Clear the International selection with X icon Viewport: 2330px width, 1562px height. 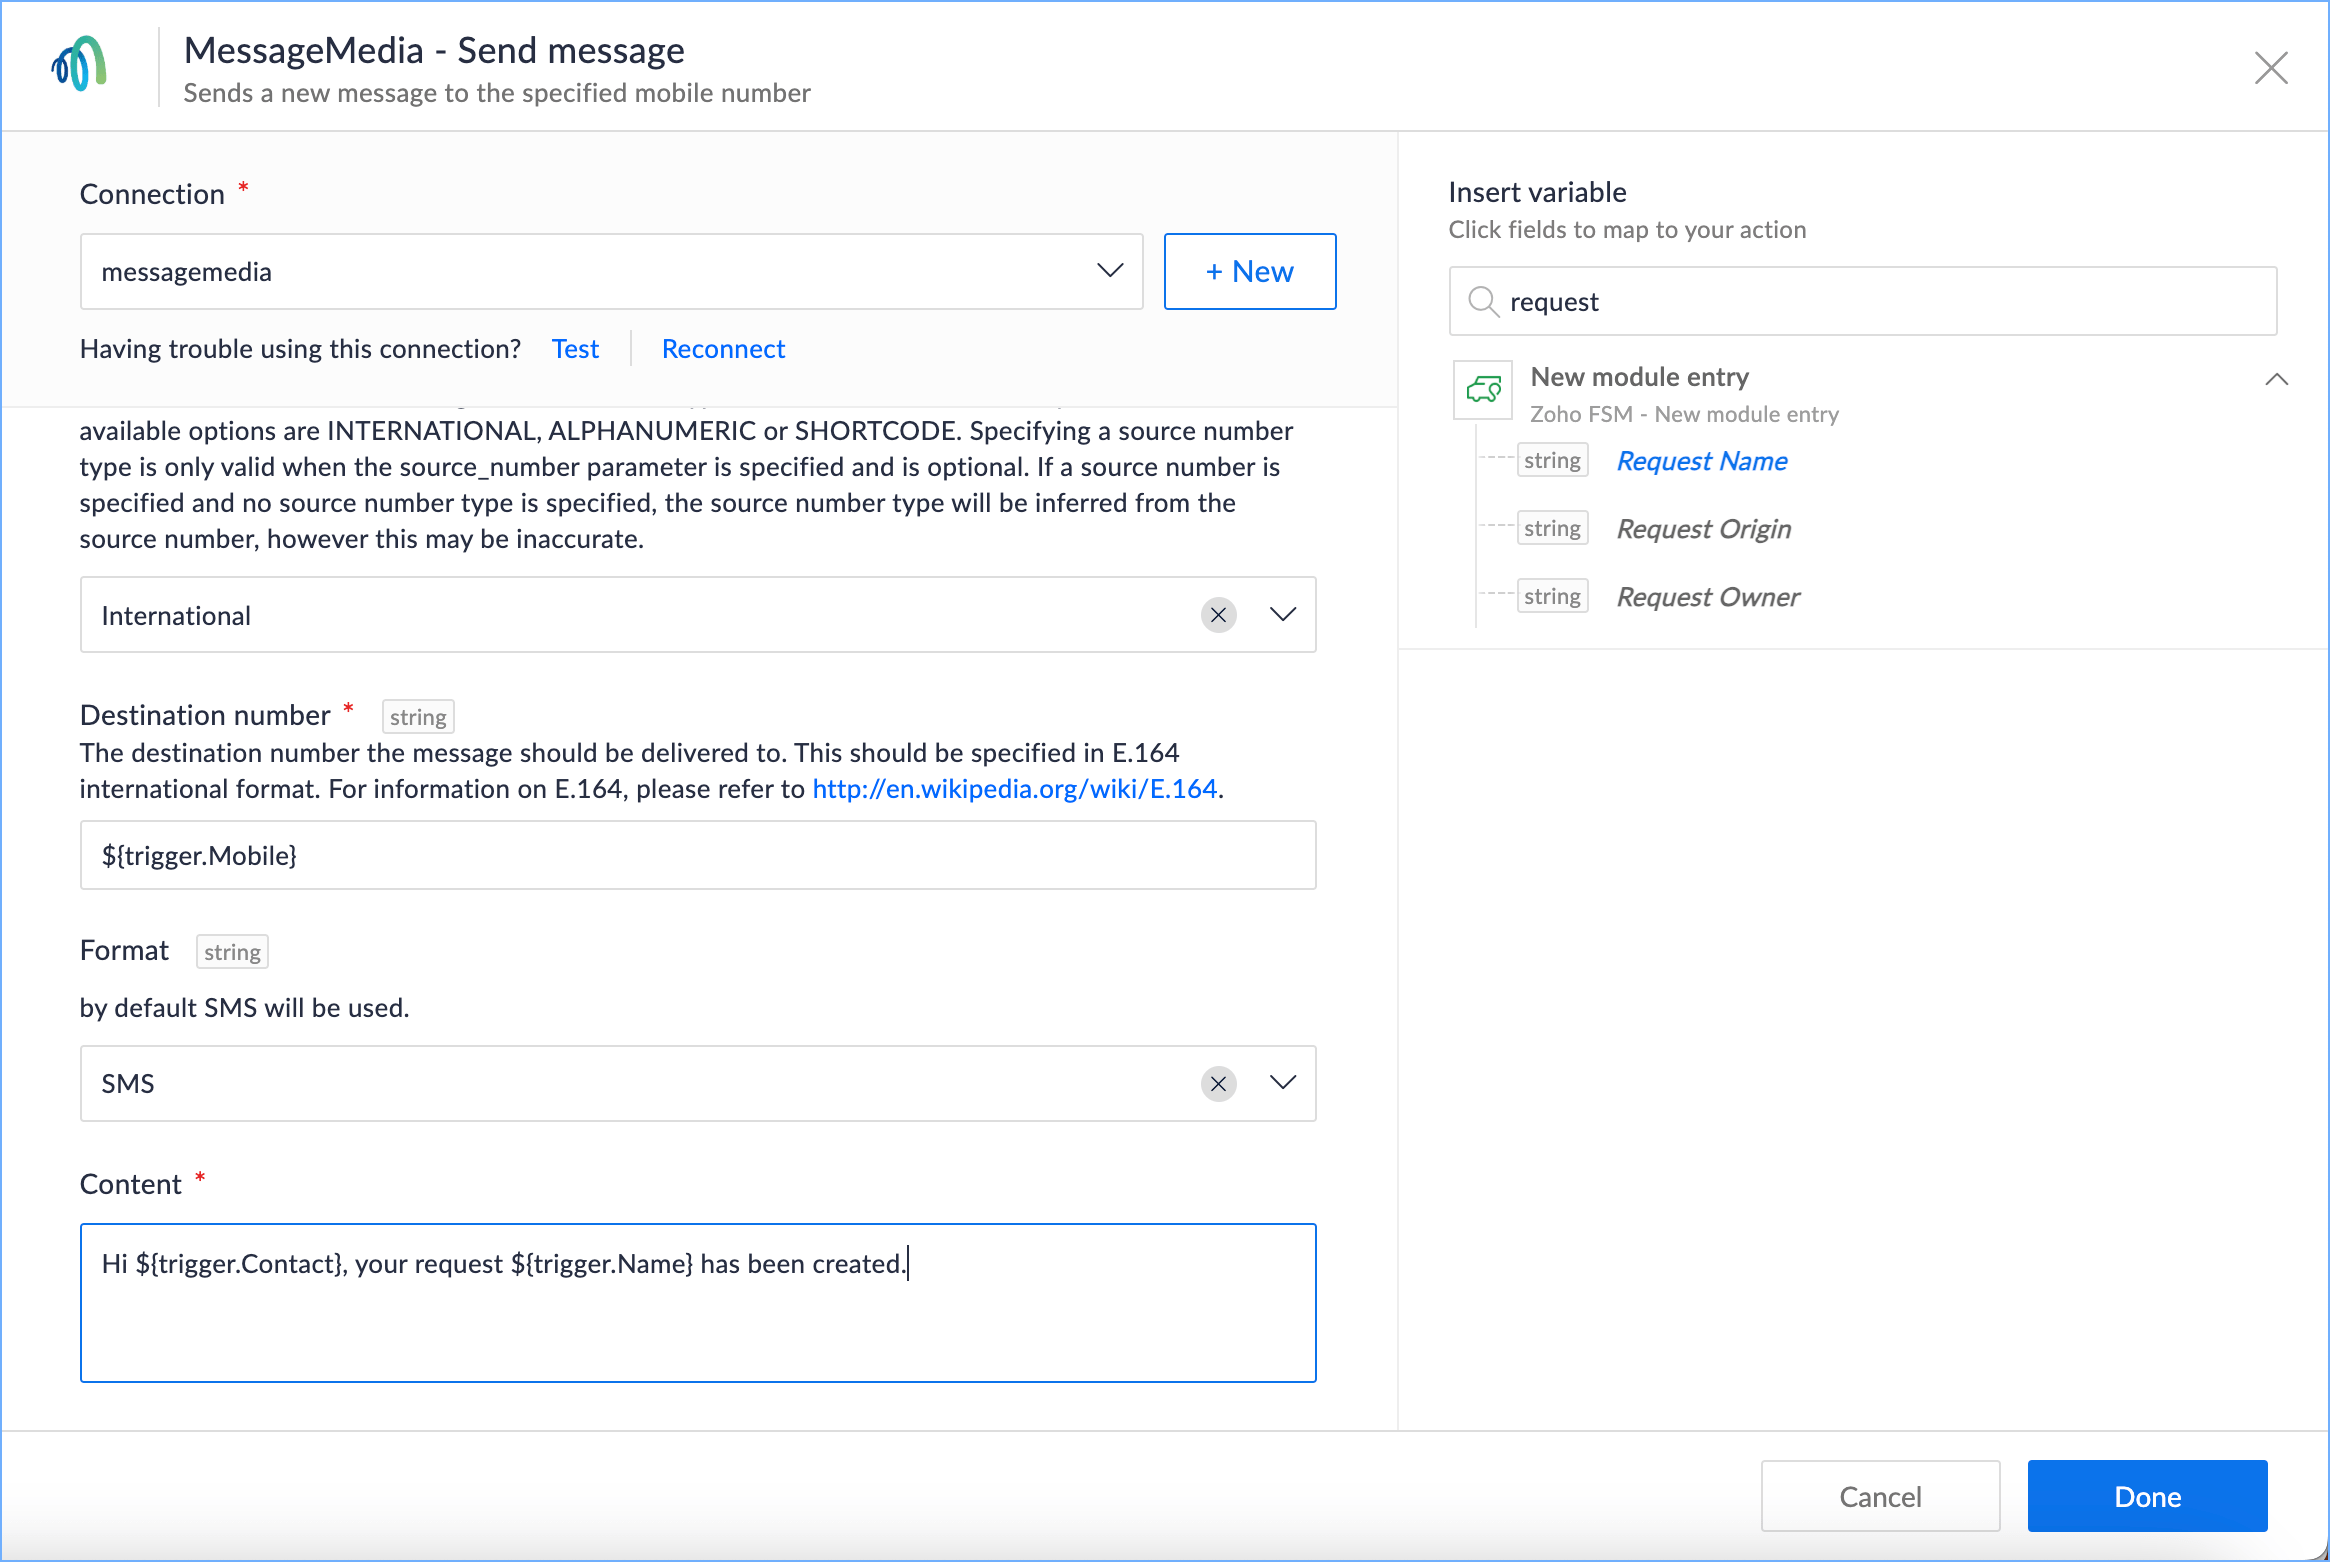pyautogui.click(x=1218, y=615)
